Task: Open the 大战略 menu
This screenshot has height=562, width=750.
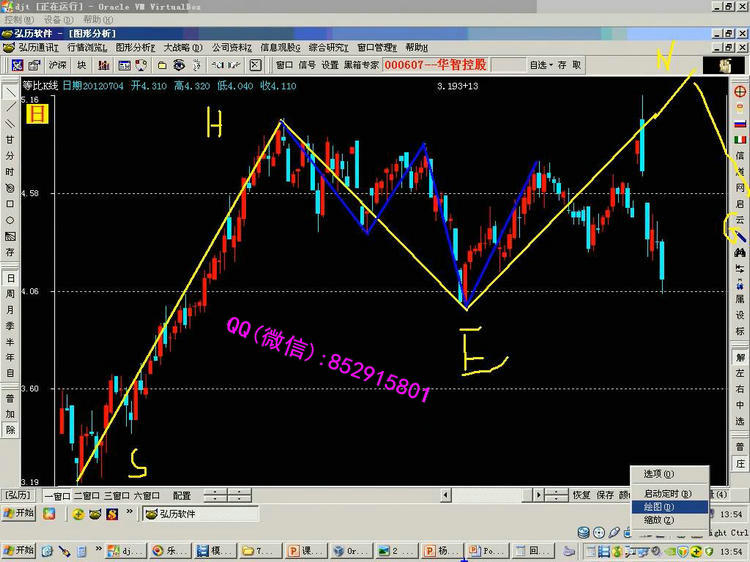Action: pos(183,47)
